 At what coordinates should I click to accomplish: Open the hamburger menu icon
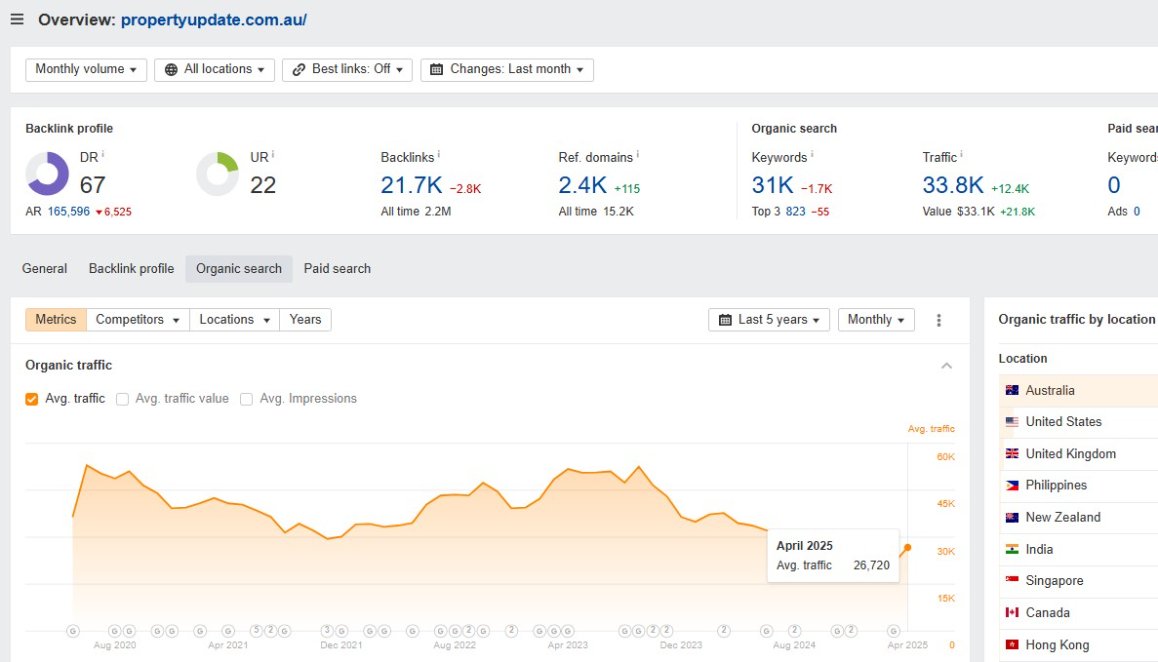pyautogui.click(x=17, y=19)
